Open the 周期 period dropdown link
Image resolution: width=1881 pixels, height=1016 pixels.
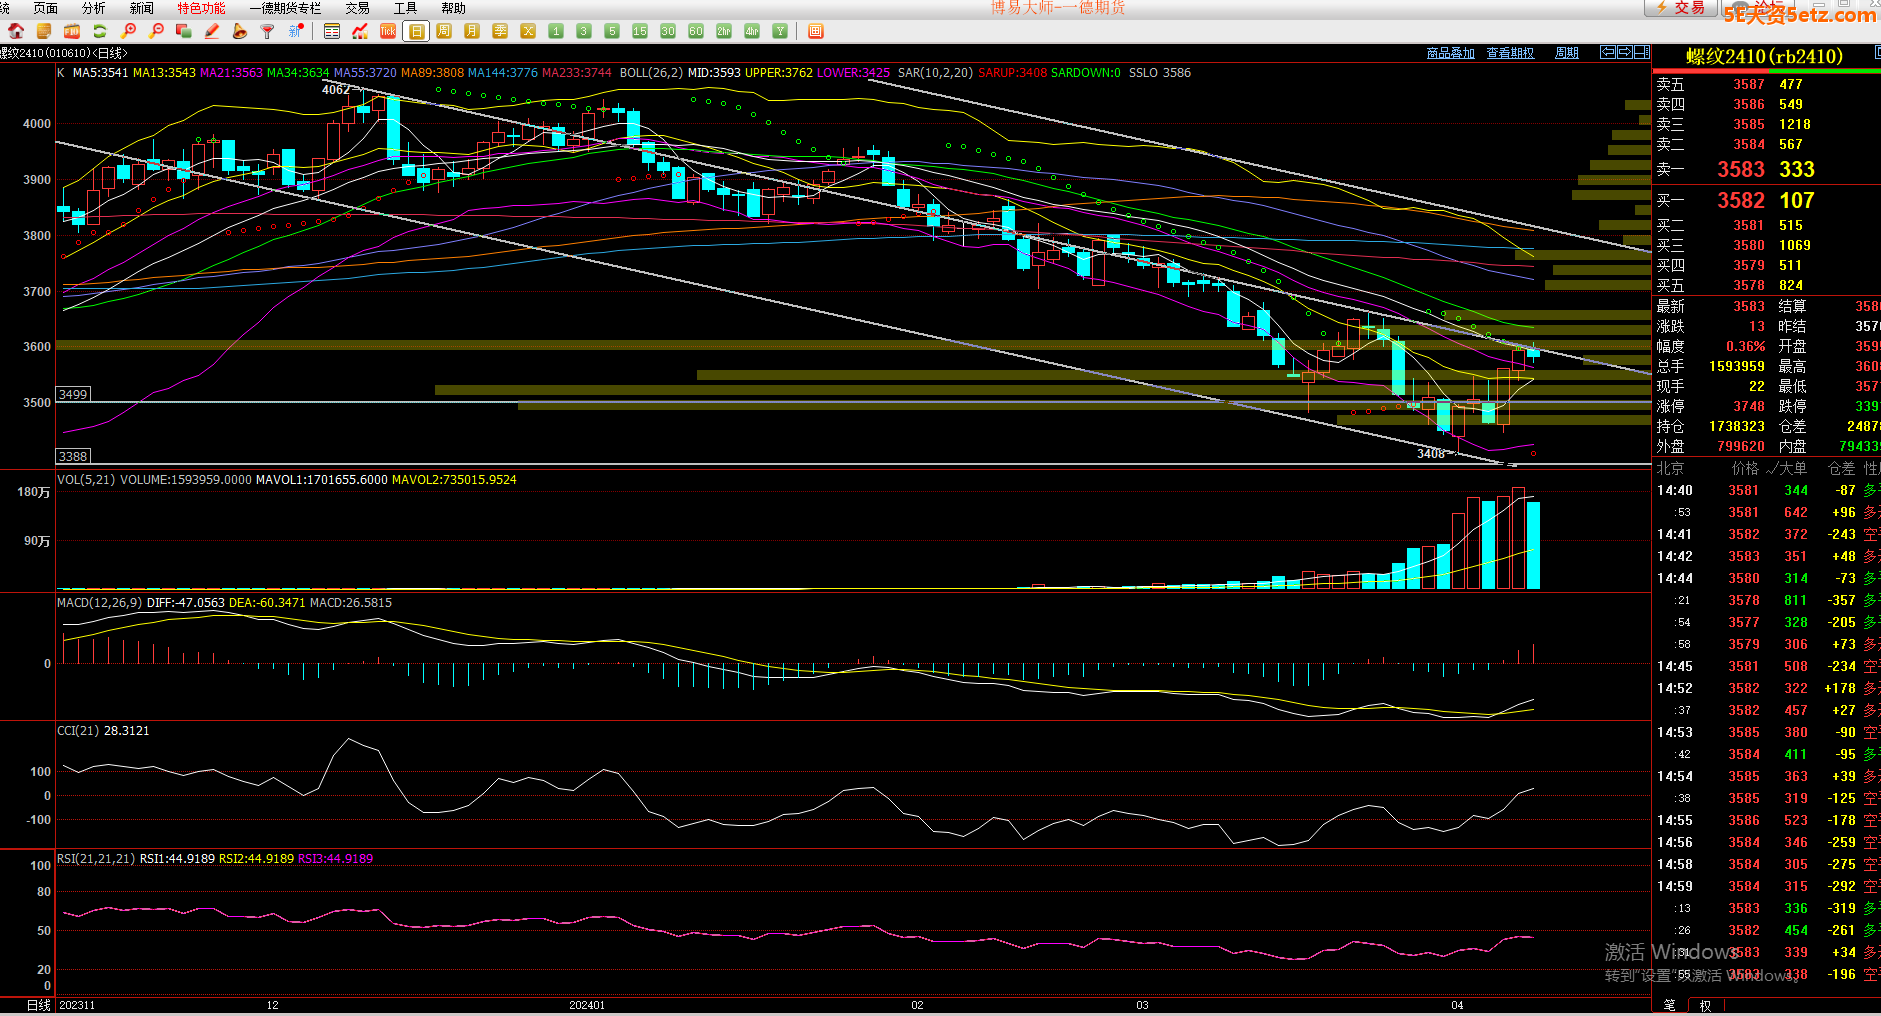(1567, 53)
